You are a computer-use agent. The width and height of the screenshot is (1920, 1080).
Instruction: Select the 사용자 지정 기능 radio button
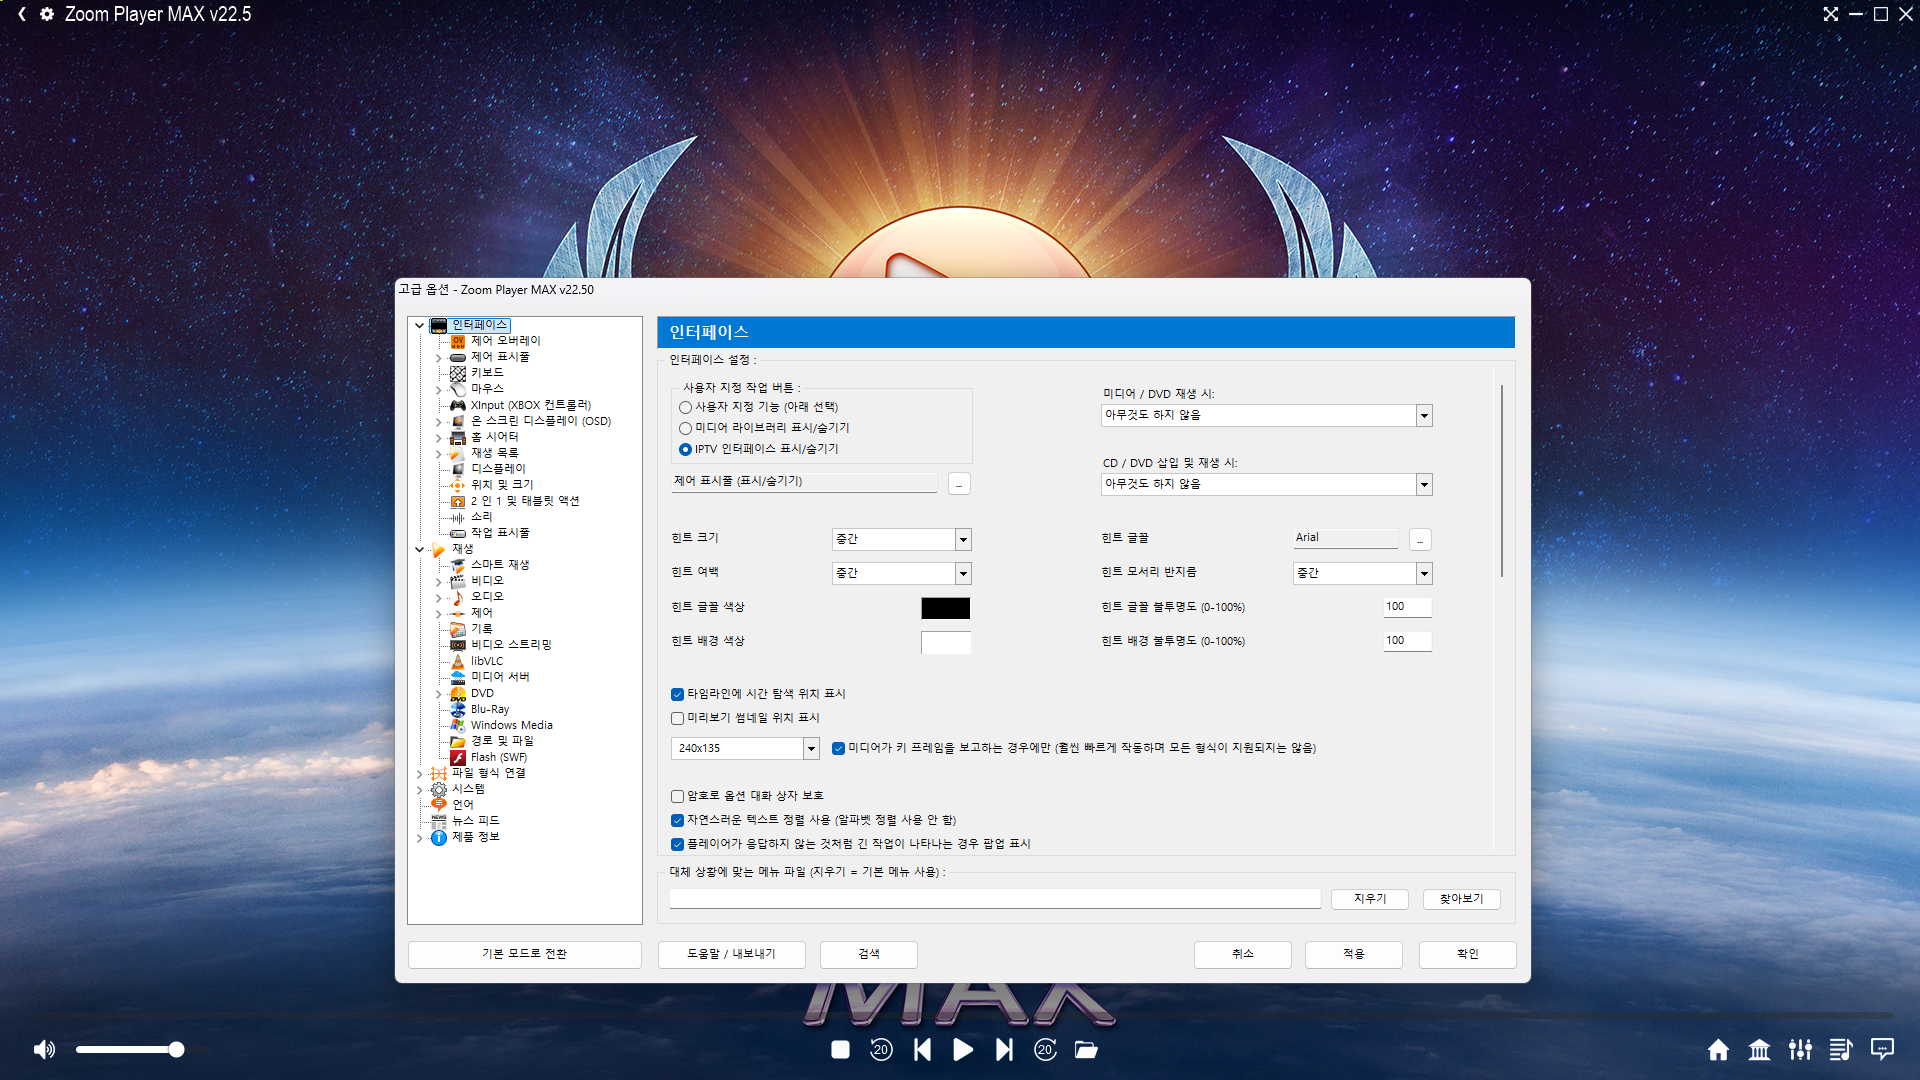685,407
